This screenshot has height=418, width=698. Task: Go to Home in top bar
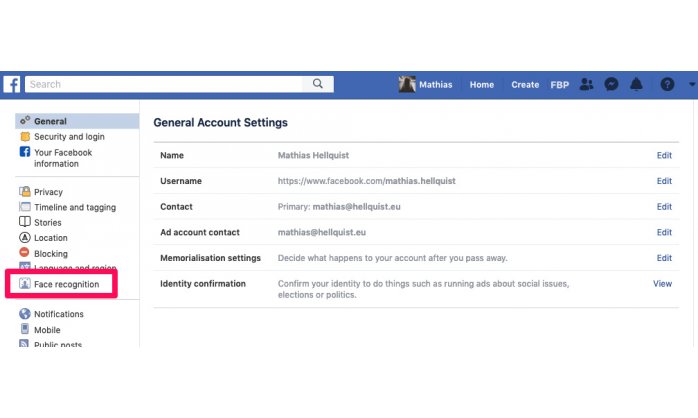pyautogui.click(x=482, y=85)
